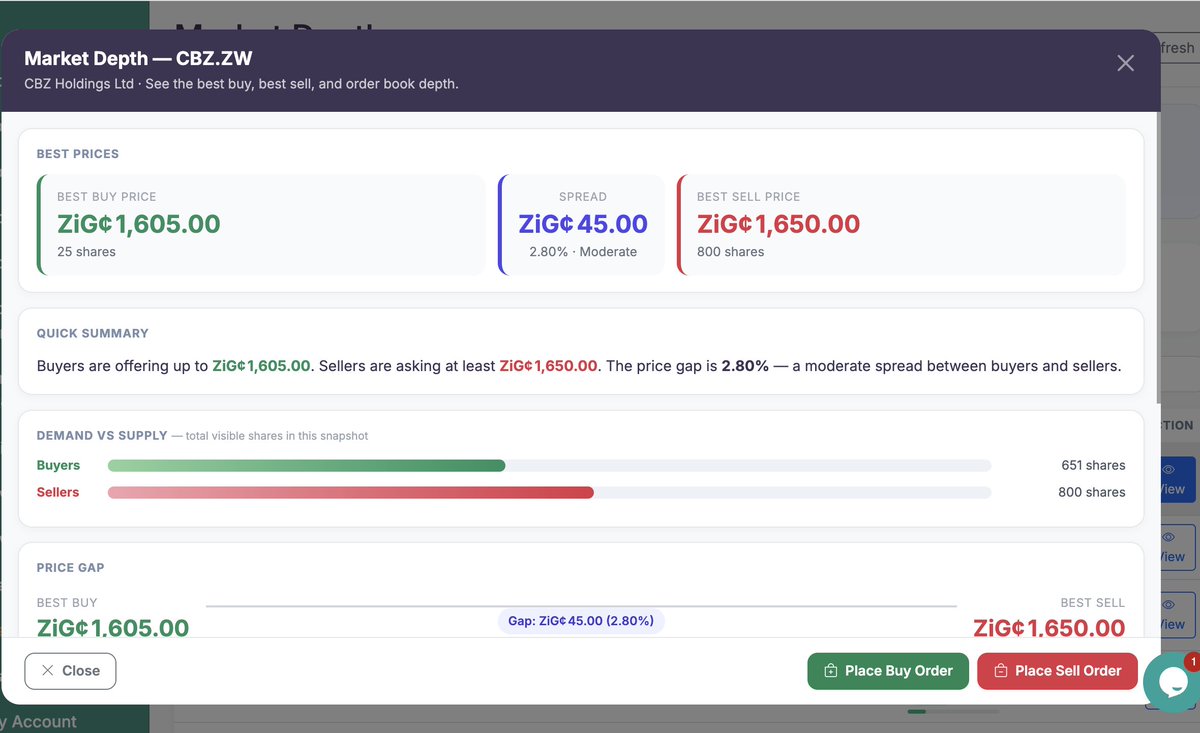Click the price gap line between best buy and sell
The height and width of the screenshot is (733, 1200).
[x=581, y=606]
